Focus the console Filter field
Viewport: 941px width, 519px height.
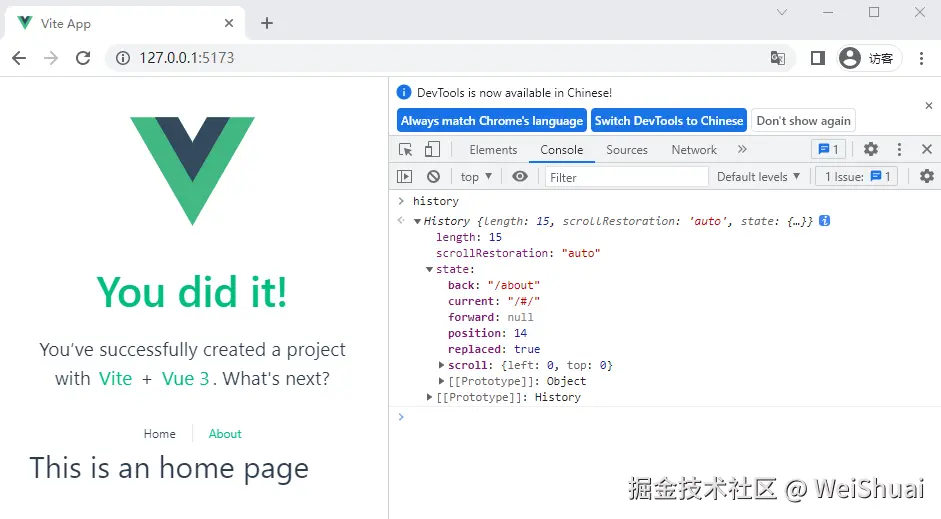click(627, 177)
